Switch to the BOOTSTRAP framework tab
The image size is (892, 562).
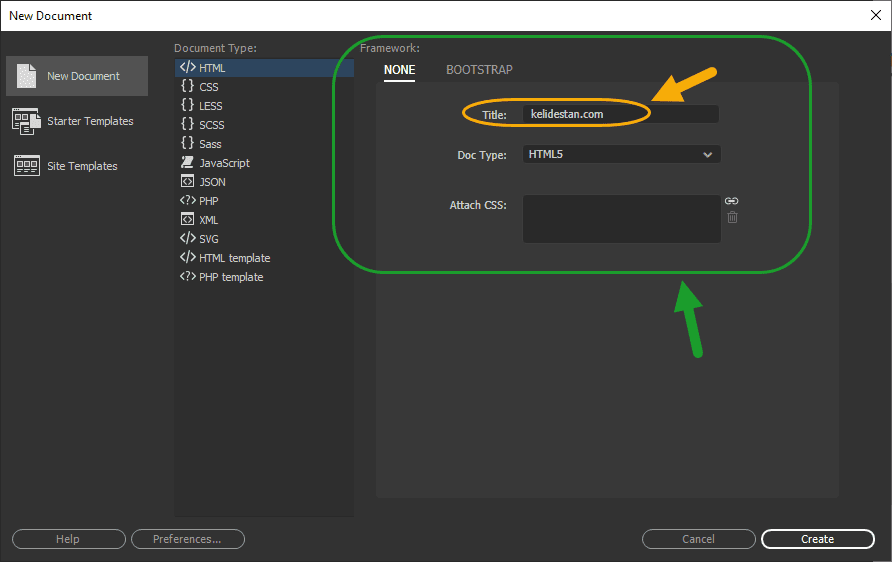tap(479, 70)
